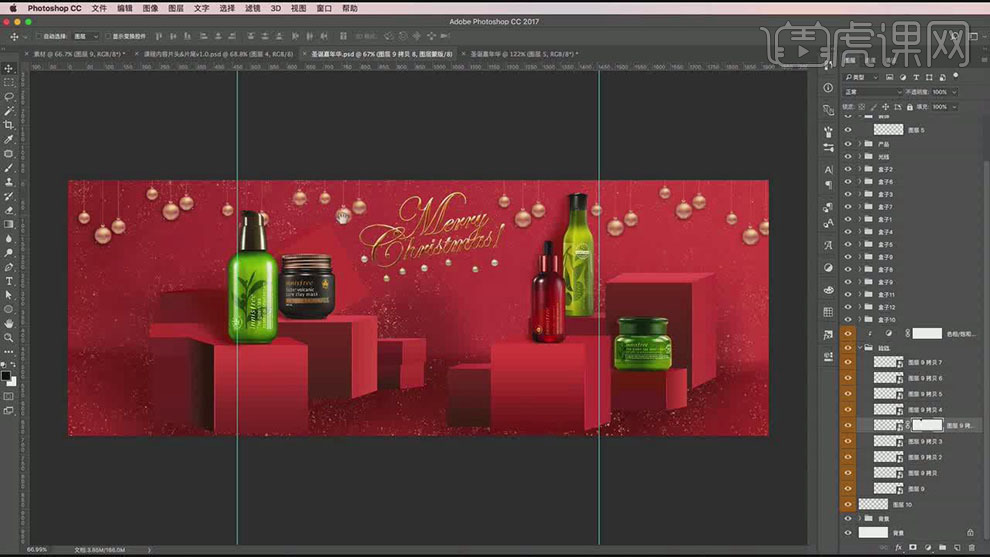The image size is (990, 557).
Task: Open Photoshop CC application menu
Action: pyautogui.click(x=54, y=8)
